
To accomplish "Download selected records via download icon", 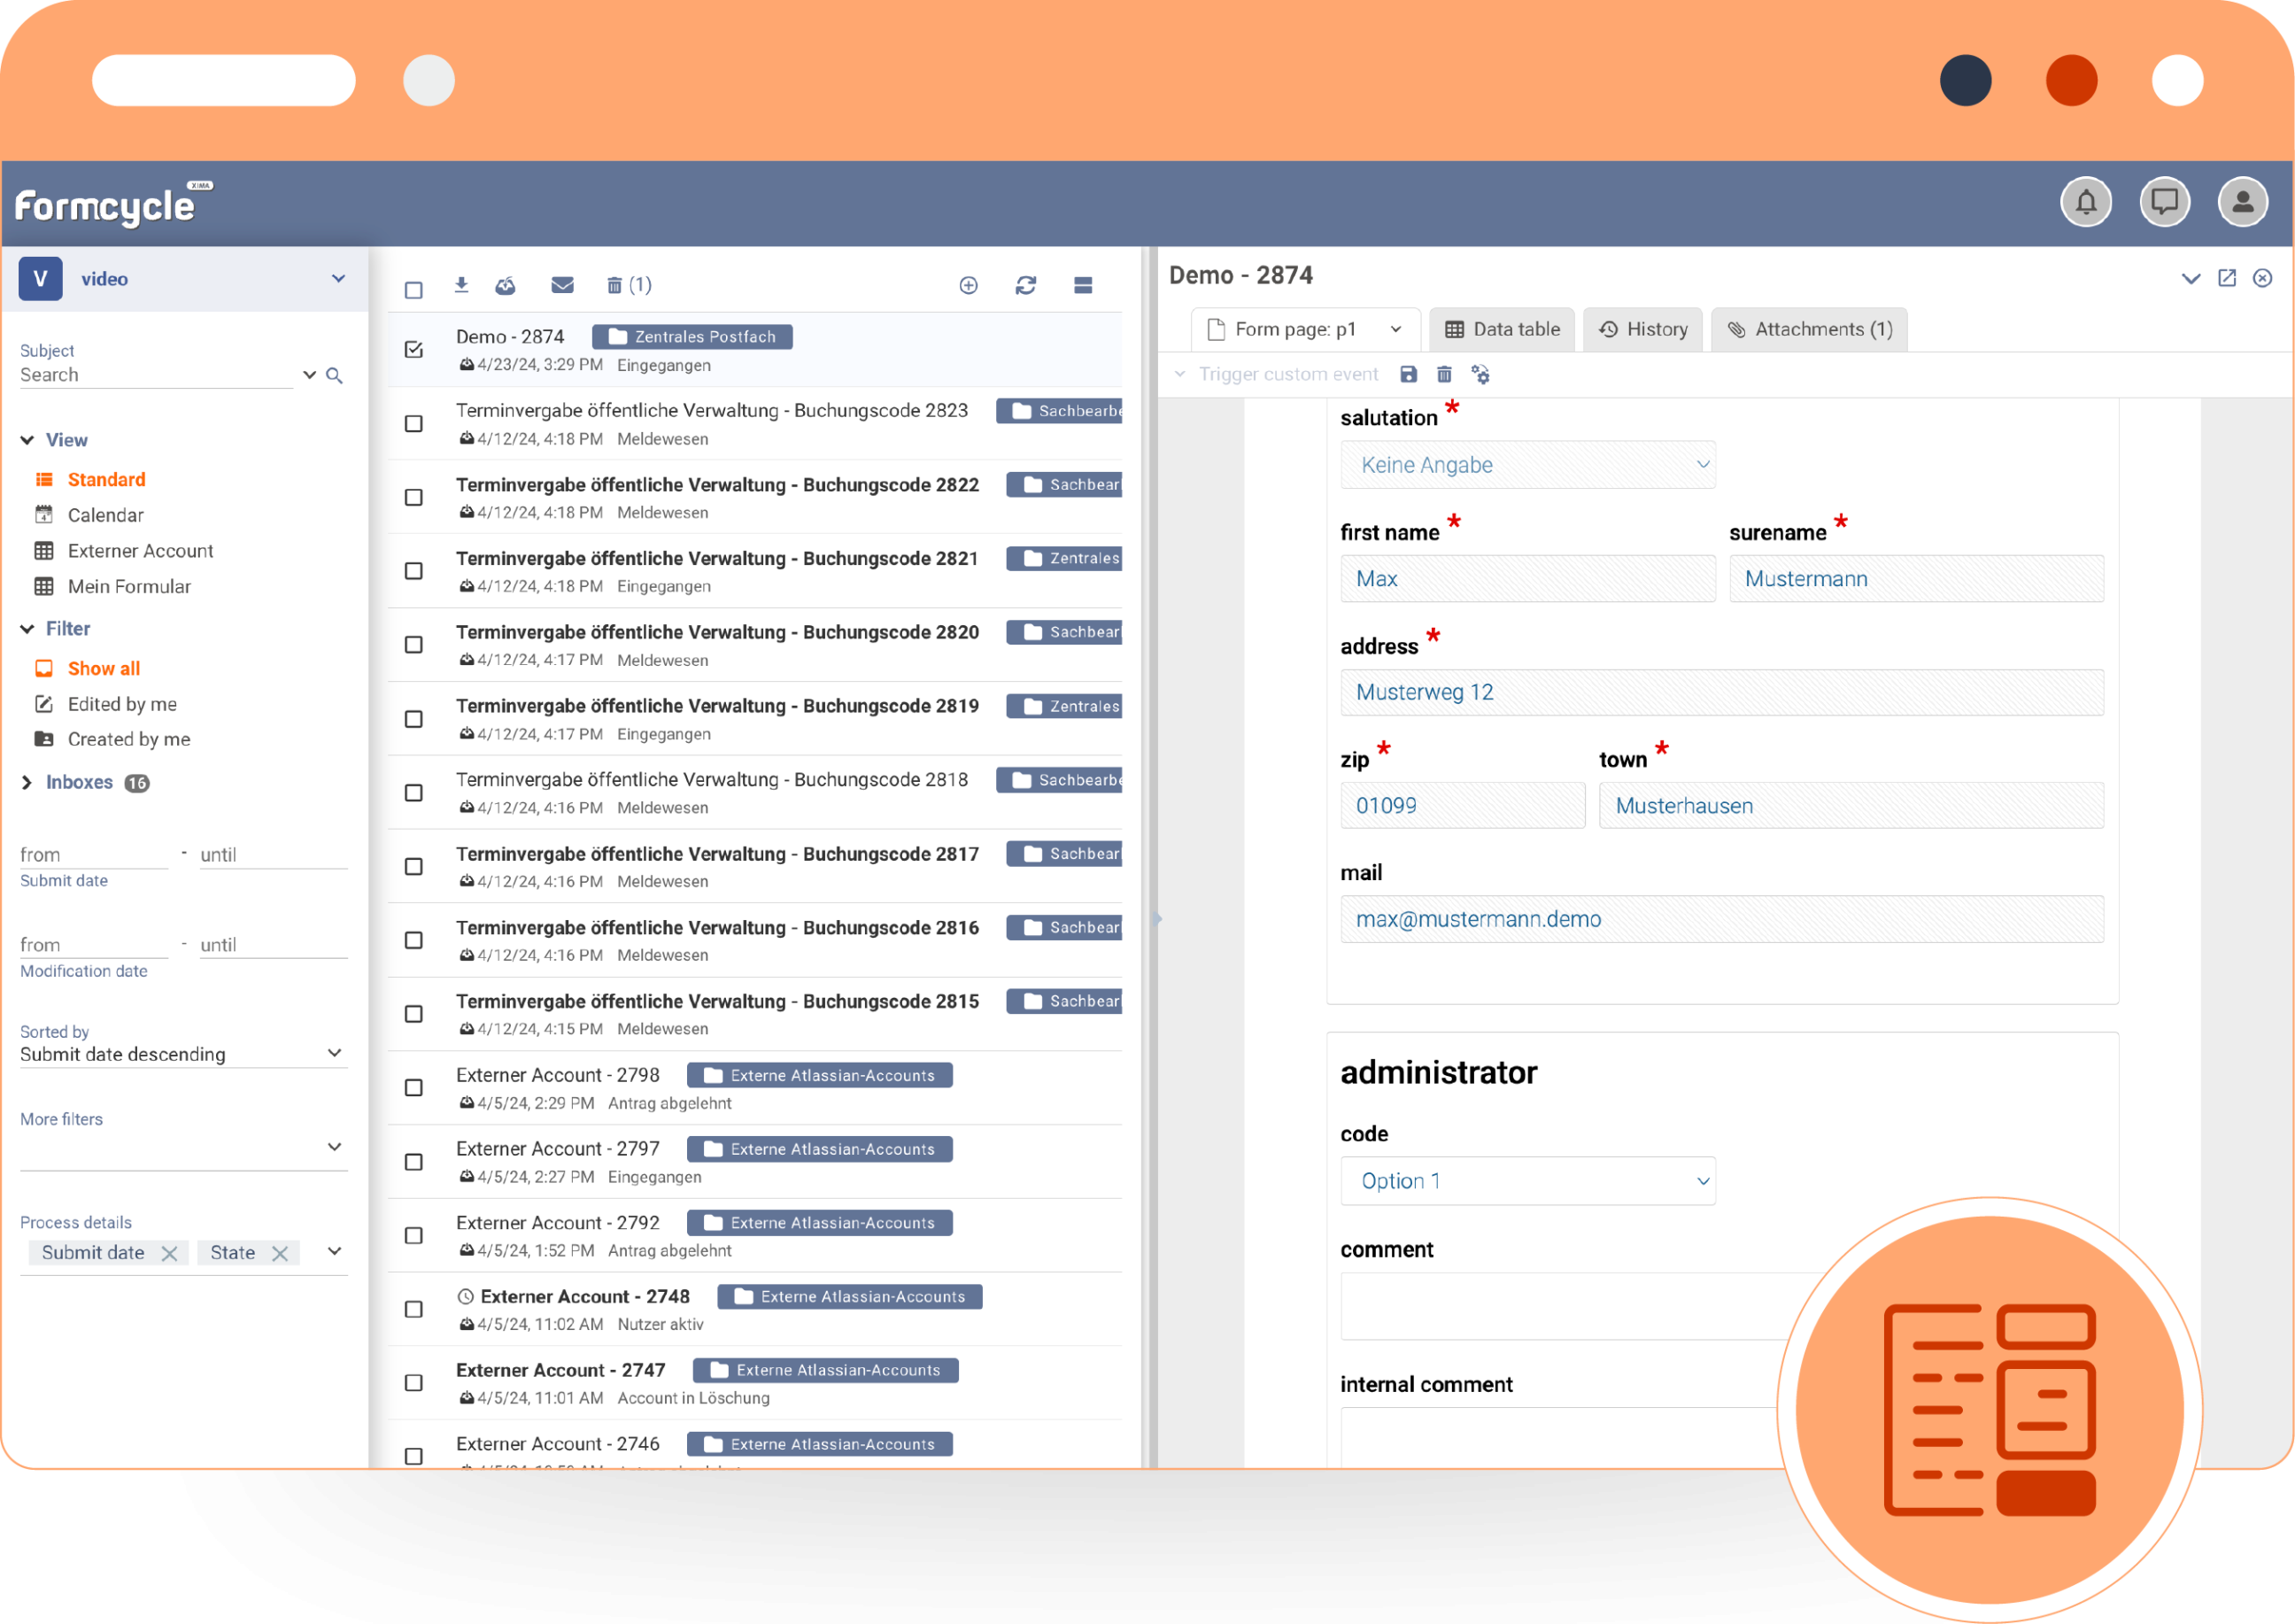I will tap(462, 285).
